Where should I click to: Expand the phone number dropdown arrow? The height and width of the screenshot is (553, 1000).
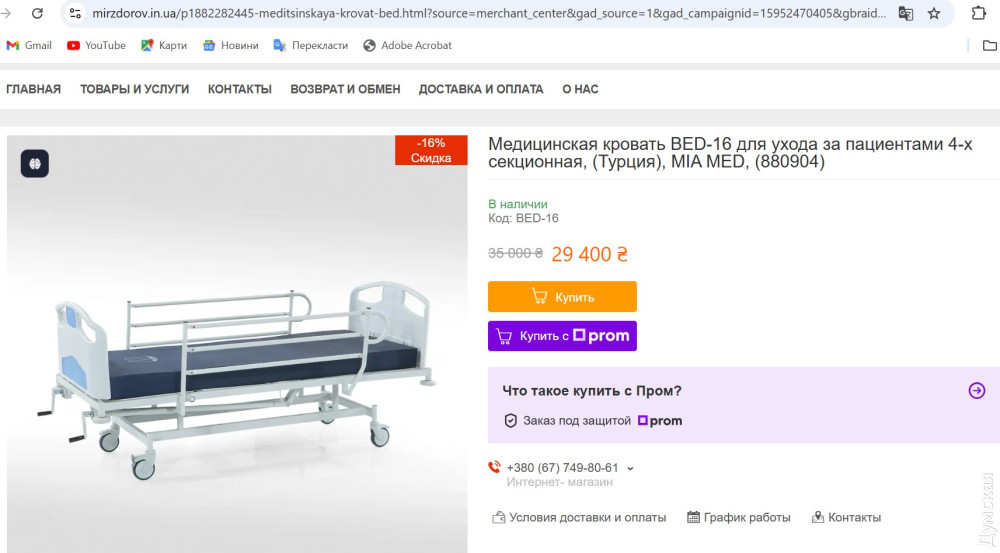[630, 468]
